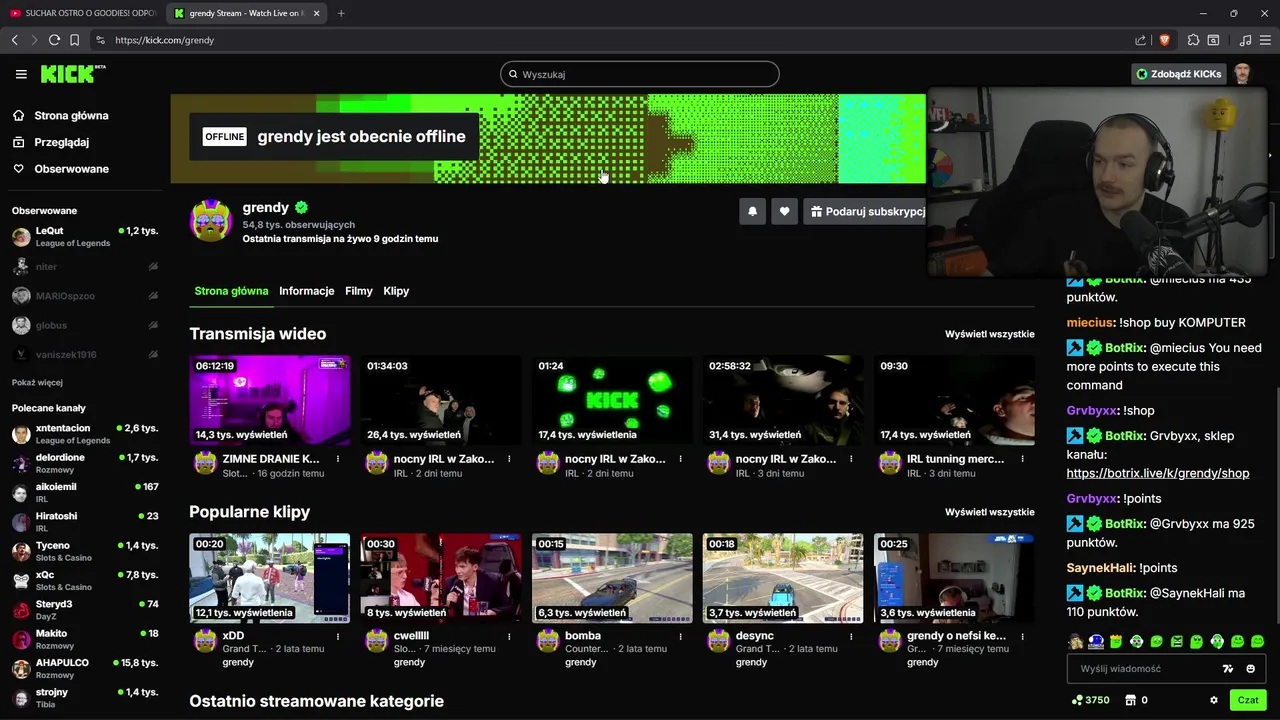Expand followed list with Pokaż więcej
1280x720 pixels.
coord(37,383)
